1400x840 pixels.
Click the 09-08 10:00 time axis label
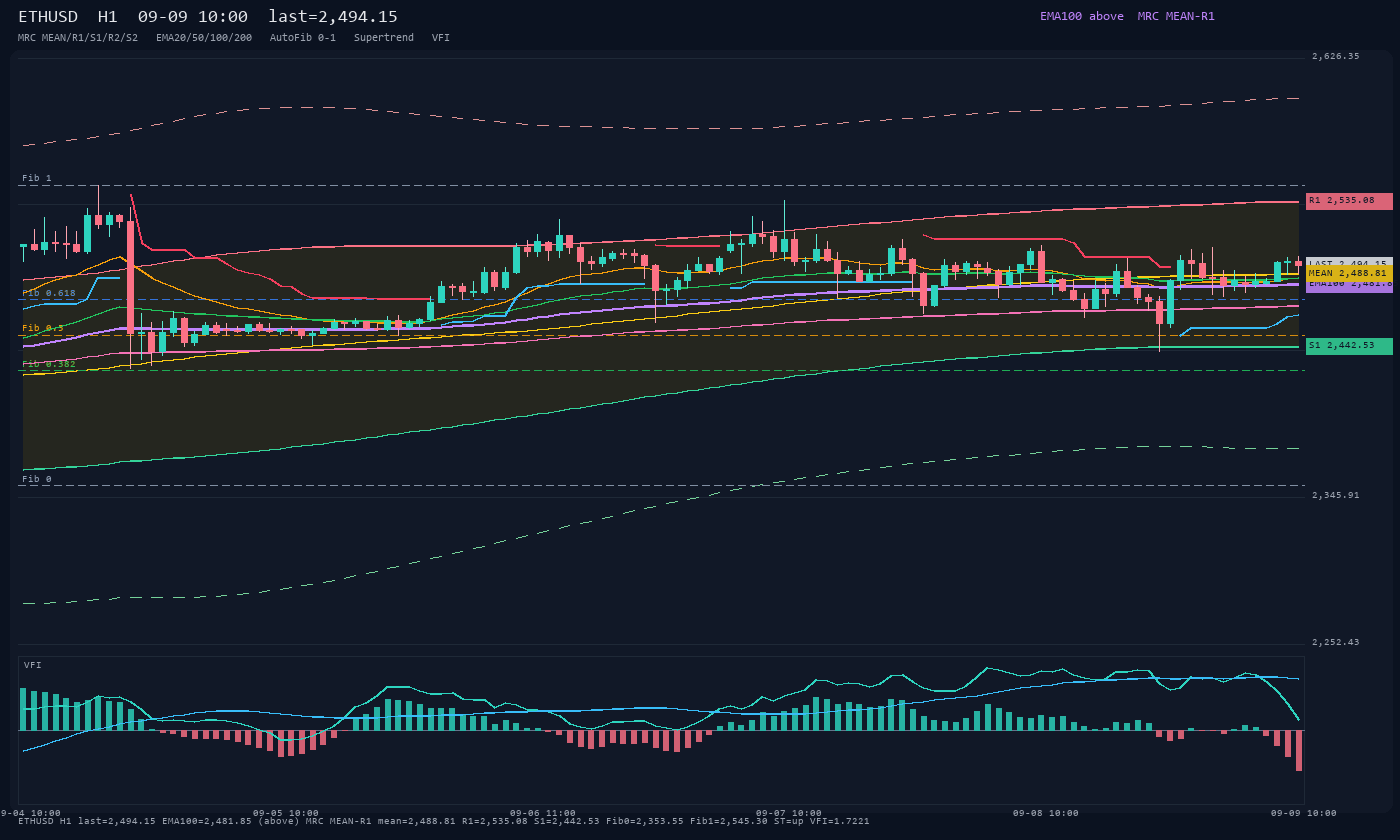point(1046,813)
